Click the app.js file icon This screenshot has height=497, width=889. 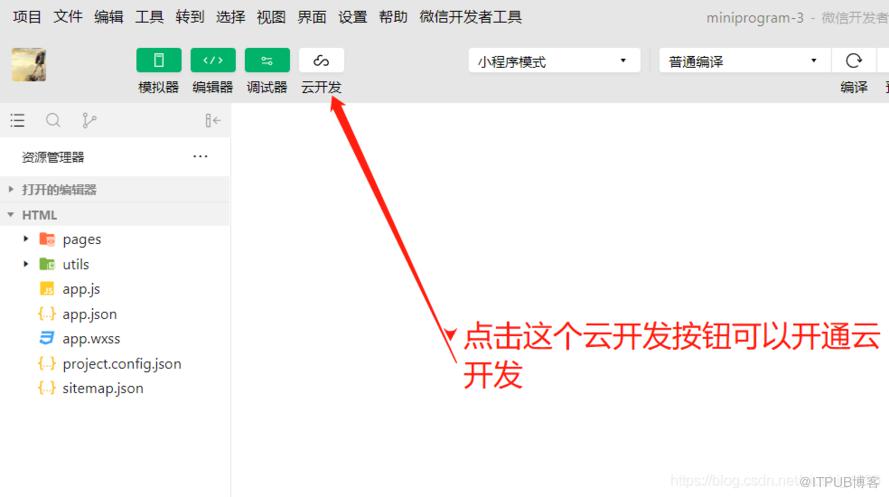tap(47, 289)
